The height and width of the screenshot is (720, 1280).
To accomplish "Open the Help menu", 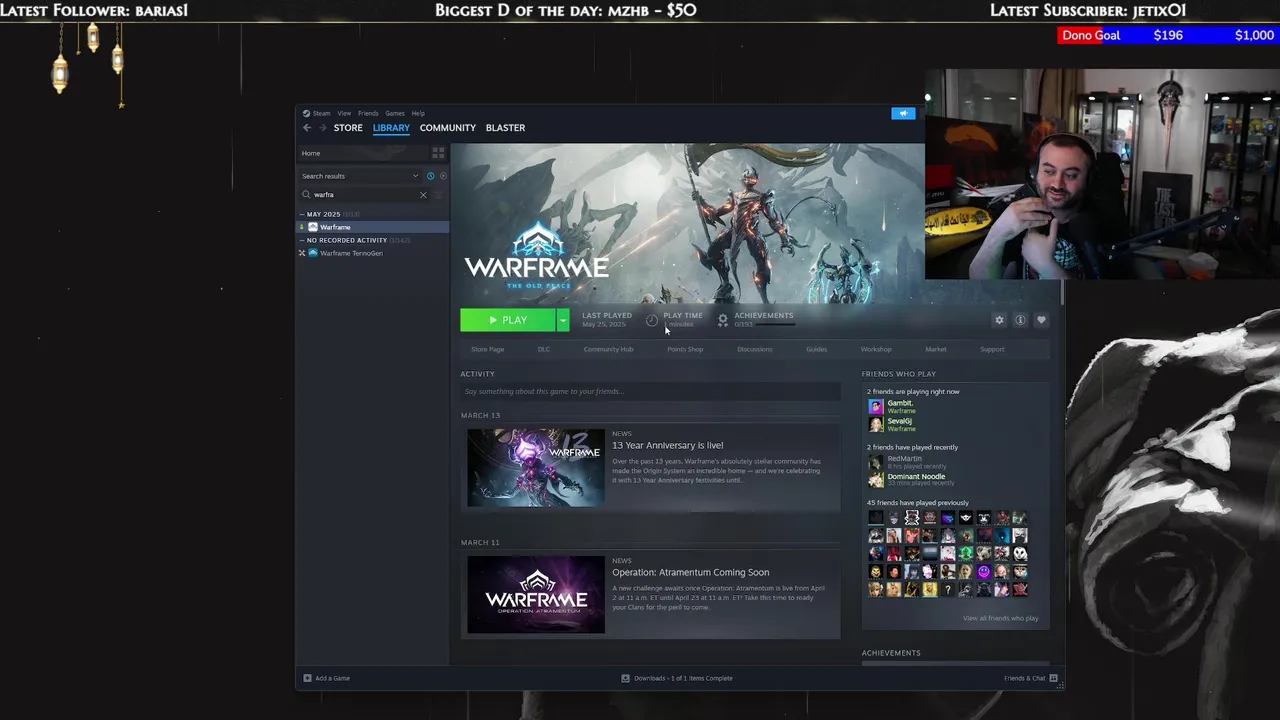I will 418,113.
